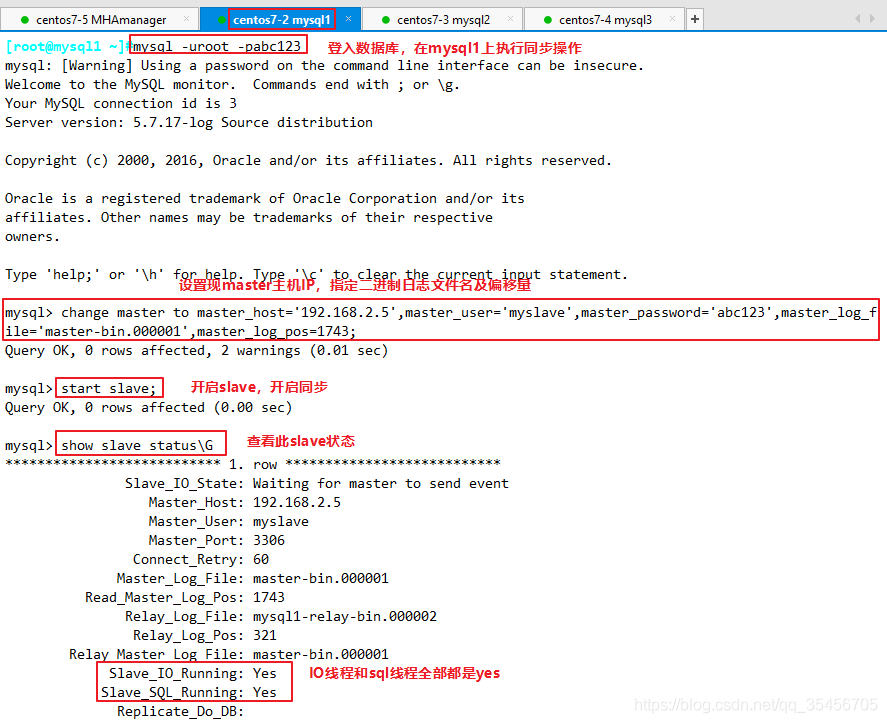Click the left tab-scroll arrow

click(x=858, y=19)
